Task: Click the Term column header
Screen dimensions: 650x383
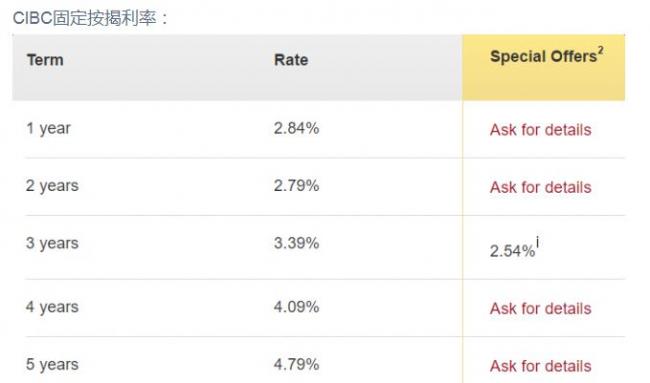Action: (x=45, y=60)
